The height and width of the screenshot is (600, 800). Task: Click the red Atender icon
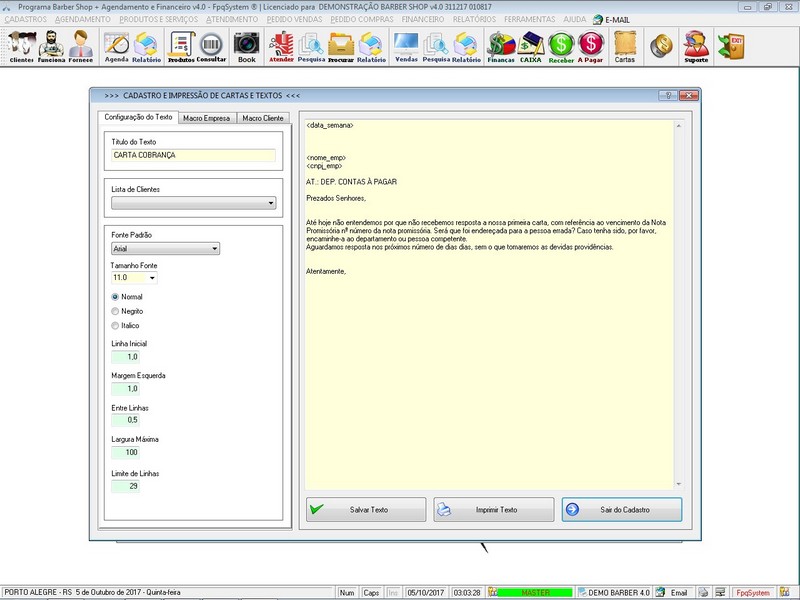pos(281,47)
